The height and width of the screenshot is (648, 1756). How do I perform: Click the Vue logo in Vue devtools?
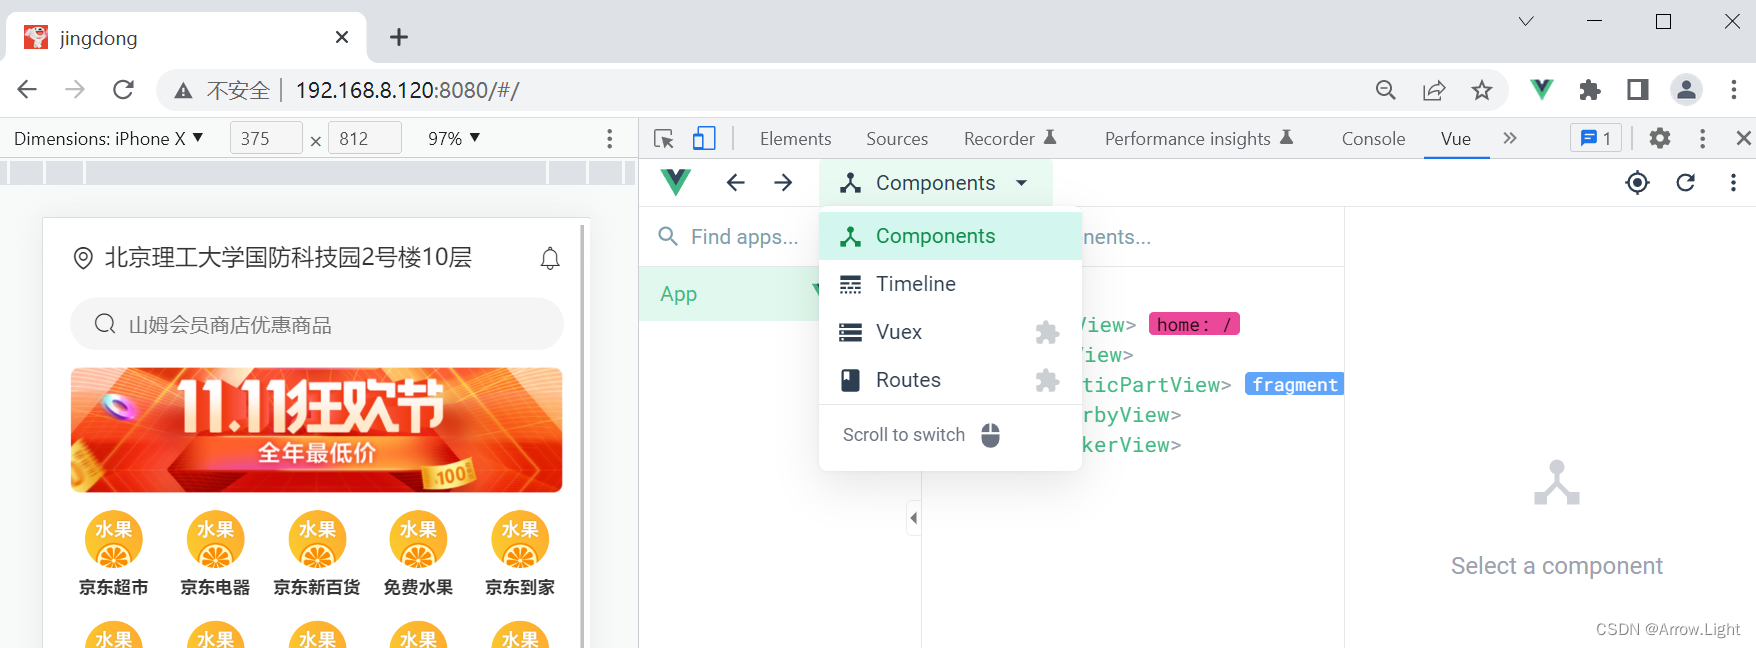point(676,182)
